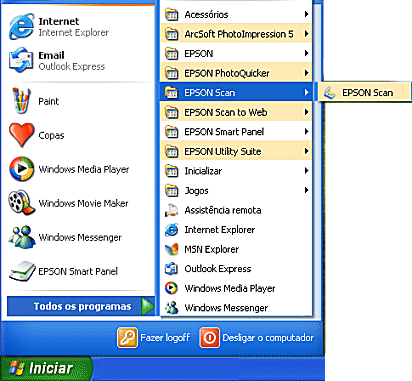Click the Windows Movie Maker film reel icon
412x381 pixels.
point(21,203)
